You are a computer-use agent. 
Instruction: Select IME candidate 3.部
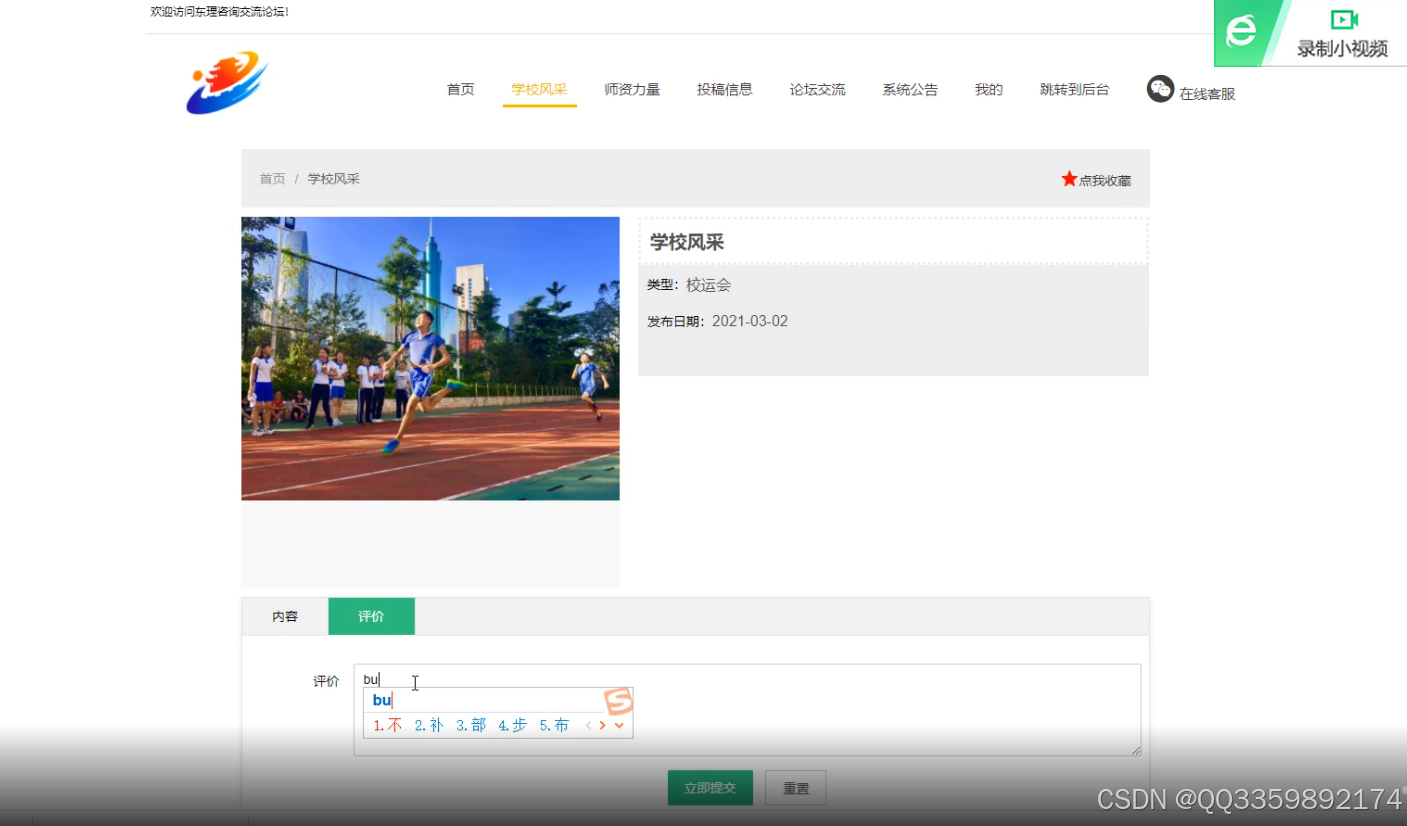click(x=471, y=726)
